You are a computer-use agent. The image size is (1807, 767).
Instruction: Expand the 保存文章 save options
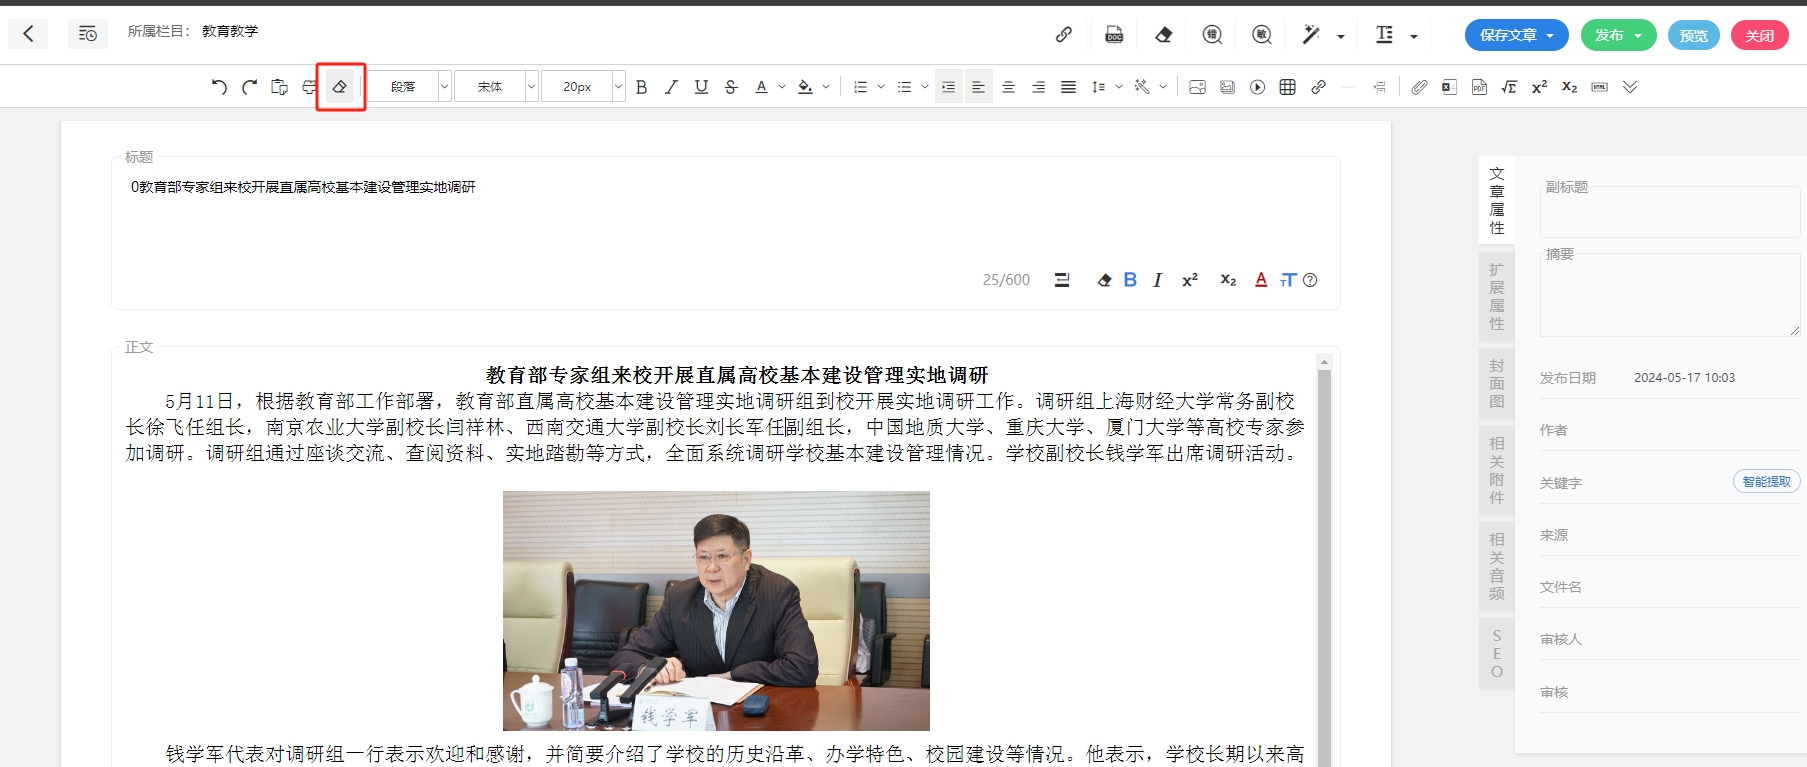(x=1550, y=35)
